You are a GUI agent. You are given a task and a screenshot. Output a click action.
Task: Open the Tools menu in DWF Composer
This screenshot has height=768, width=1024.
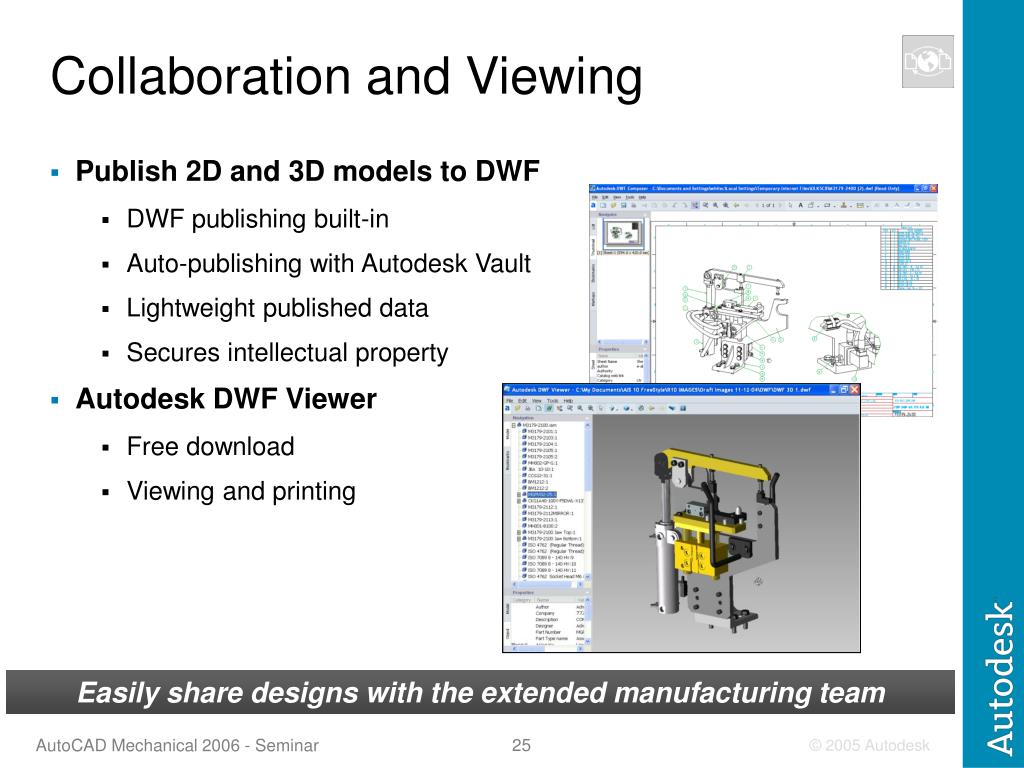630,197
